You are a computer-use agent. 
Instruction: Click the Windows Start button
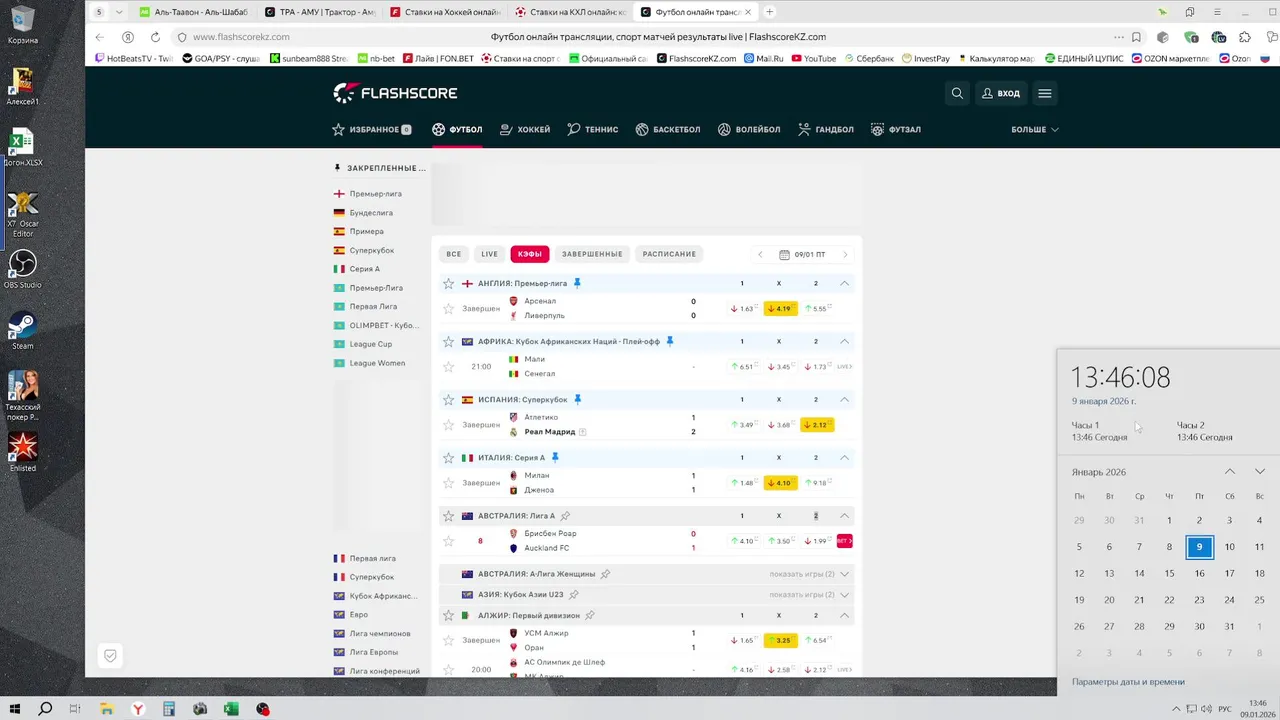(x=15, y=709)
